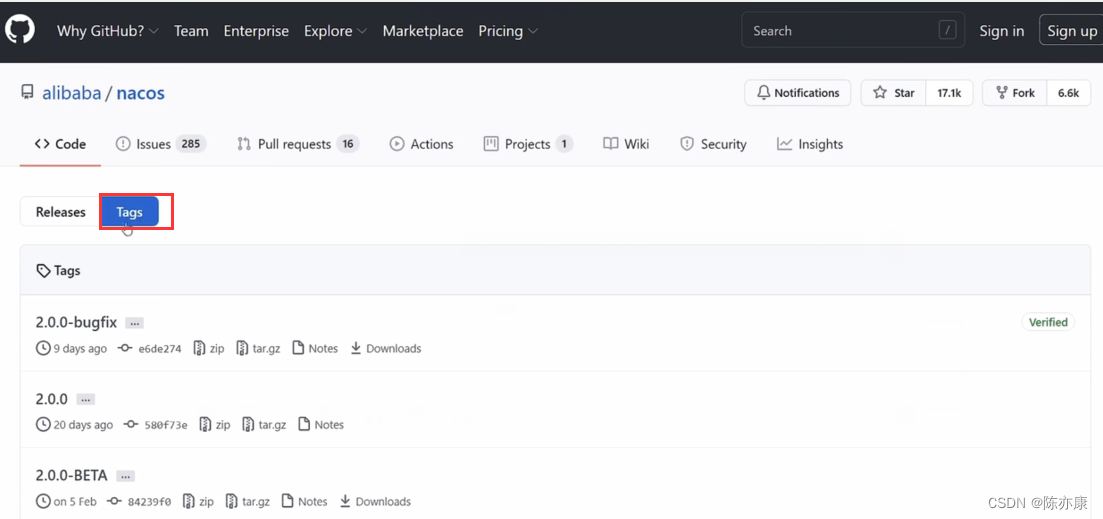Open the Wiki tab

click(626, 144)
